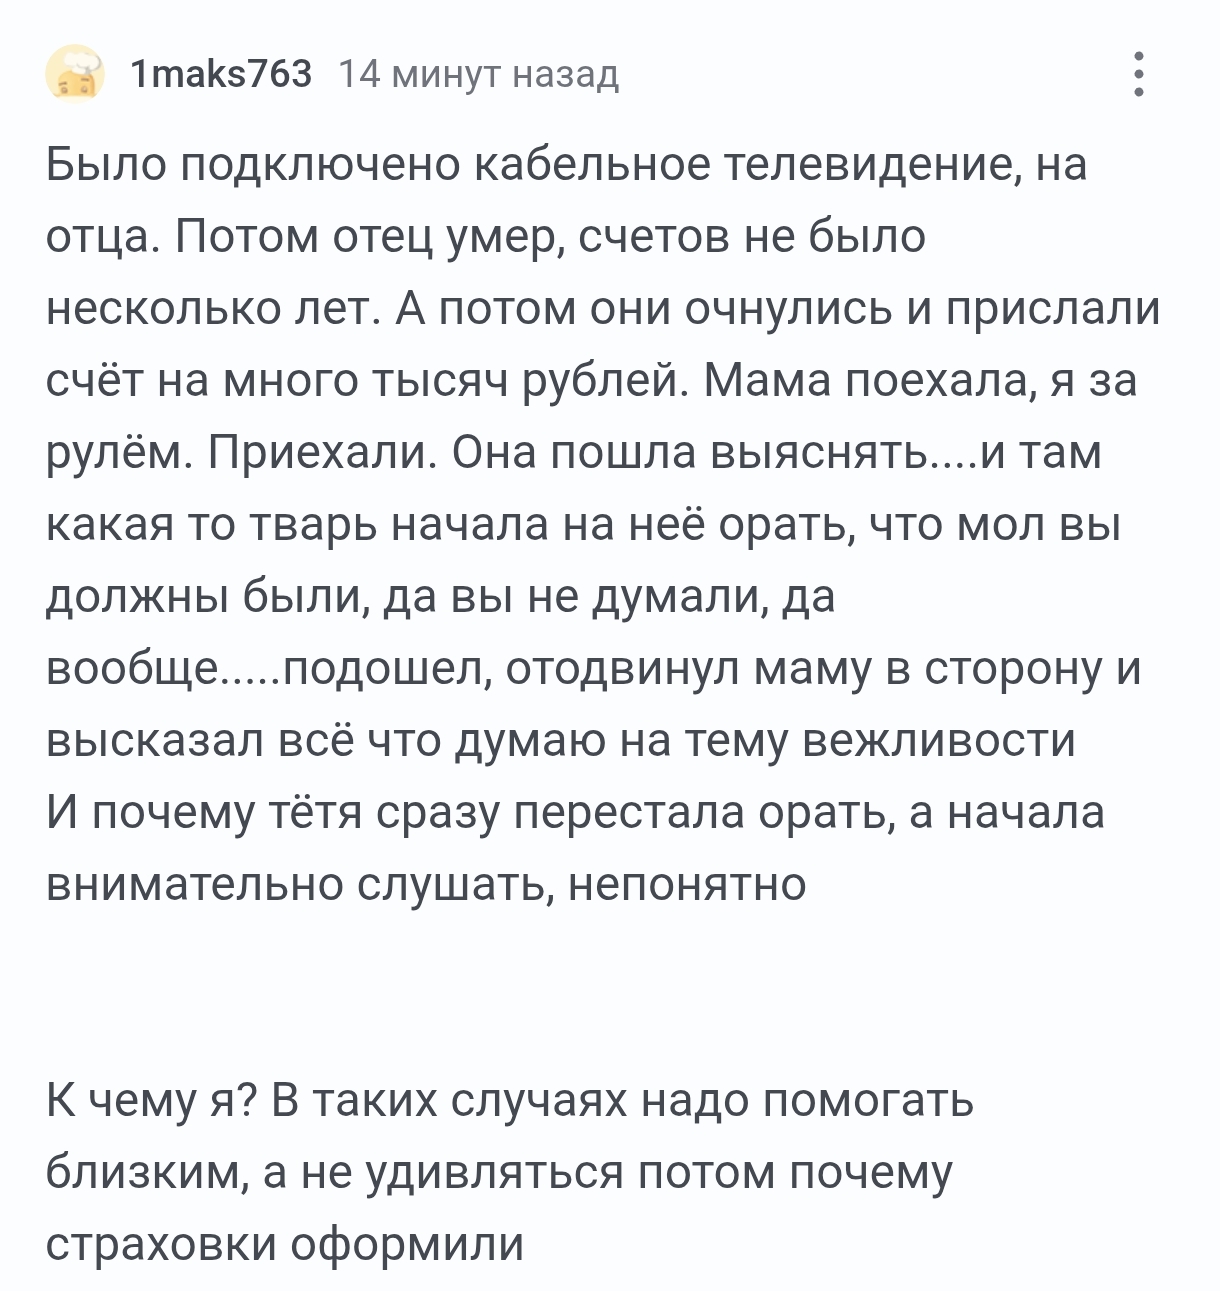
Task: Click the last line "страховки оформили"
Action: [285, 1245]
